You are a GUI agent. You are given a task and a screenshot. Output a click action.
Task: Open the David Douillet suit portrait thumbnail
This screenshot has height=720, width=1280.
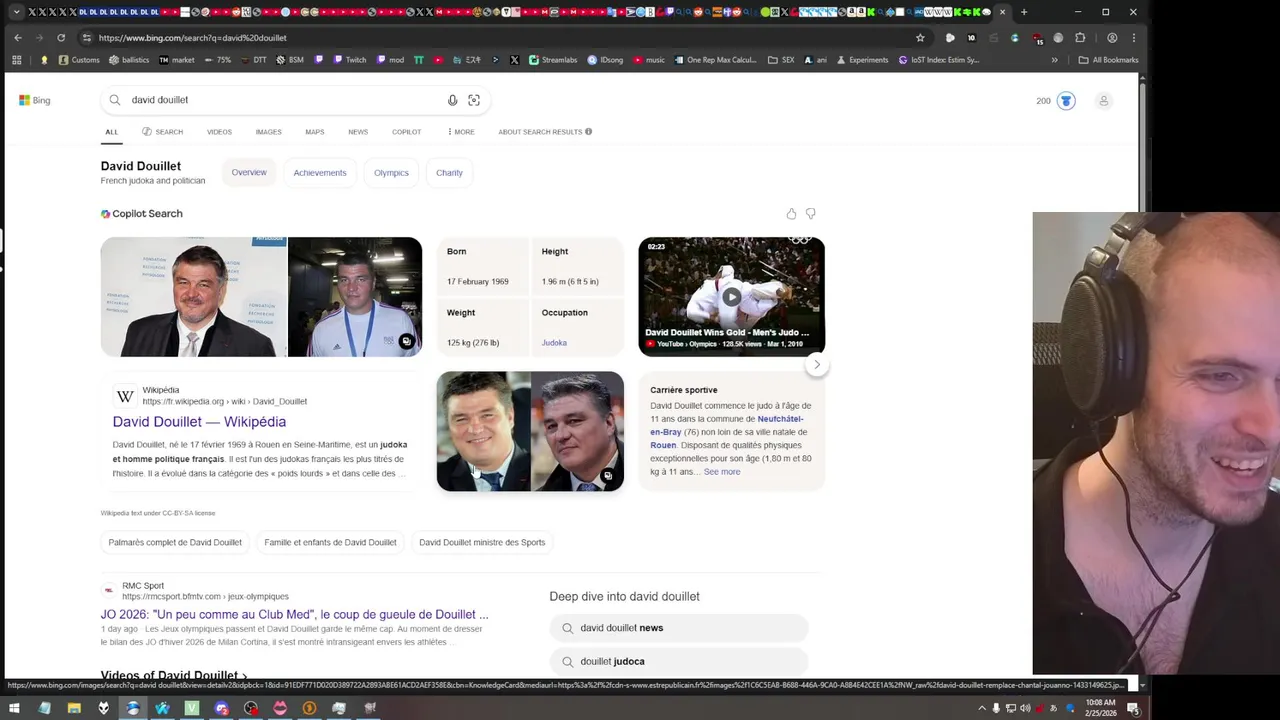[x=194, y=297]
